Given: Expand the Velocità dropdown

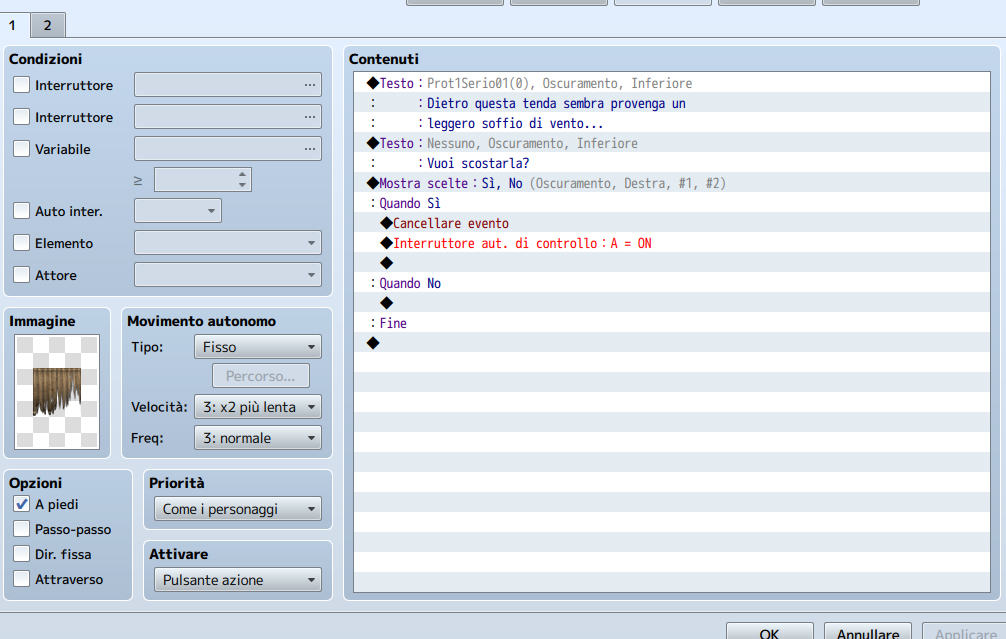Looking at the screenshot, I should tap(256, 407).
